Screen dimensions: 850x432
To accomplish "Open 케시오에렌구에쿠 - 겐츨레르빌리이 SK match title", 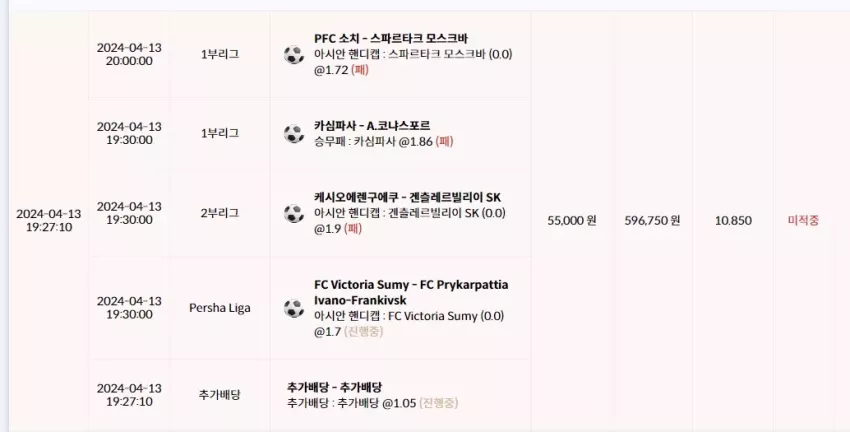I will (x=407, y=197).
